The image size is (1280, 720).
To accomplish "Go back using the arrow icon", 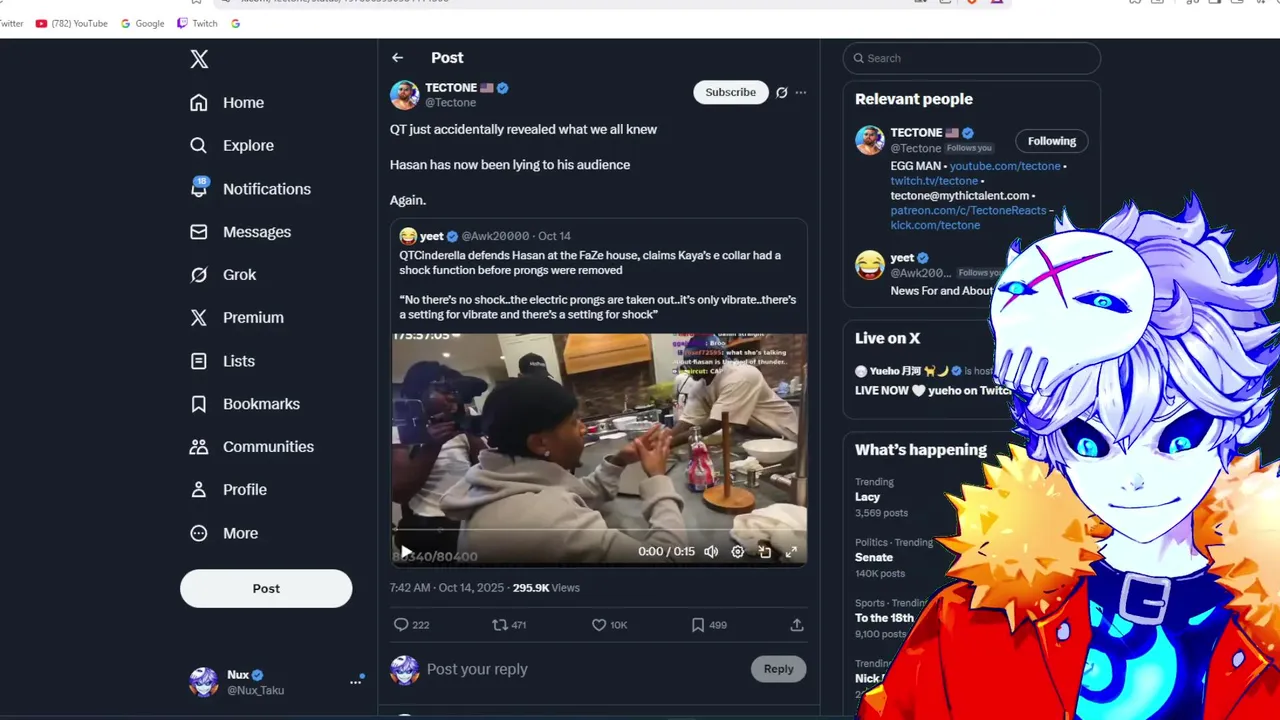I will tap(397, 58).
